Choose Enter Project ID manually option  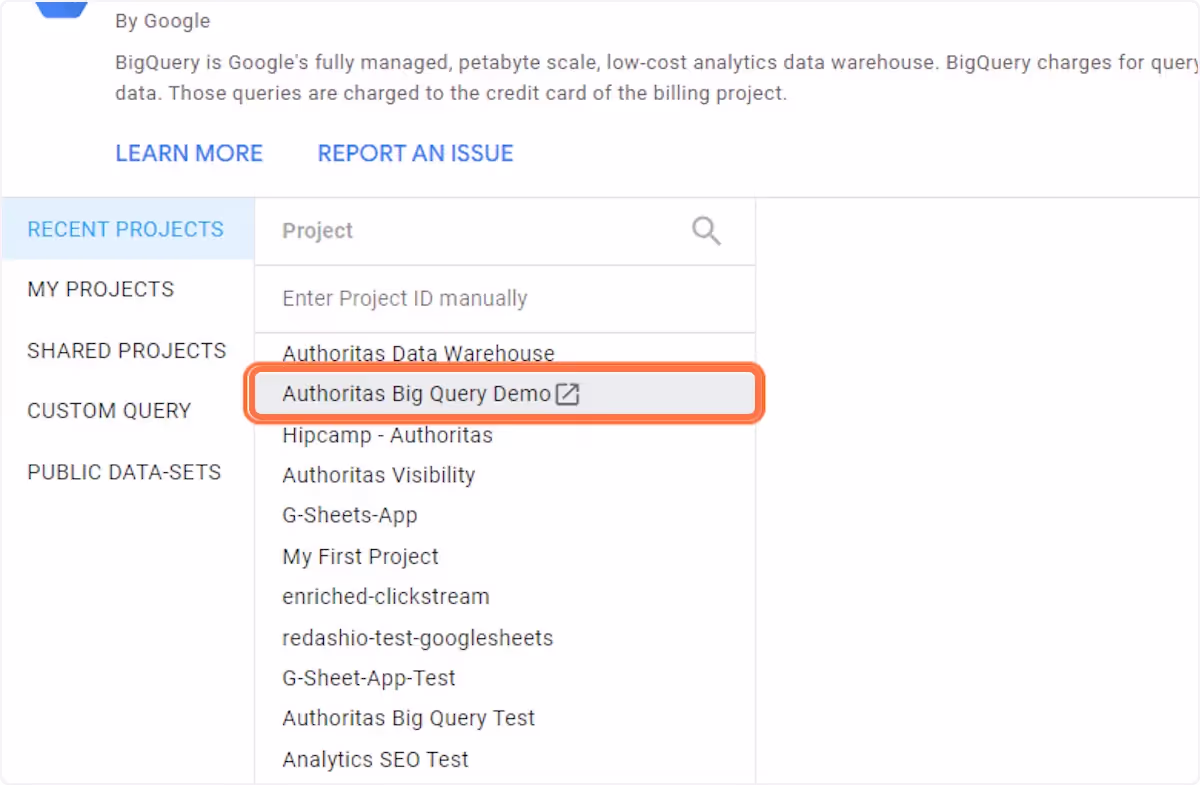click(505, 299)
